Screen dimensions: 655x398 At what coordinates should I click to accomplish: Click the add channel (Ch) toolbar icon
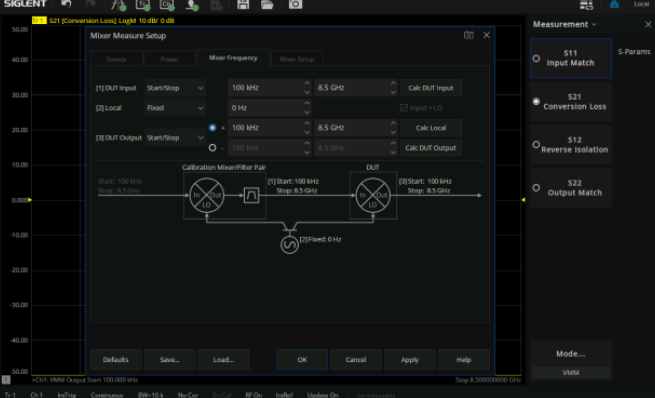pos(167,5)
